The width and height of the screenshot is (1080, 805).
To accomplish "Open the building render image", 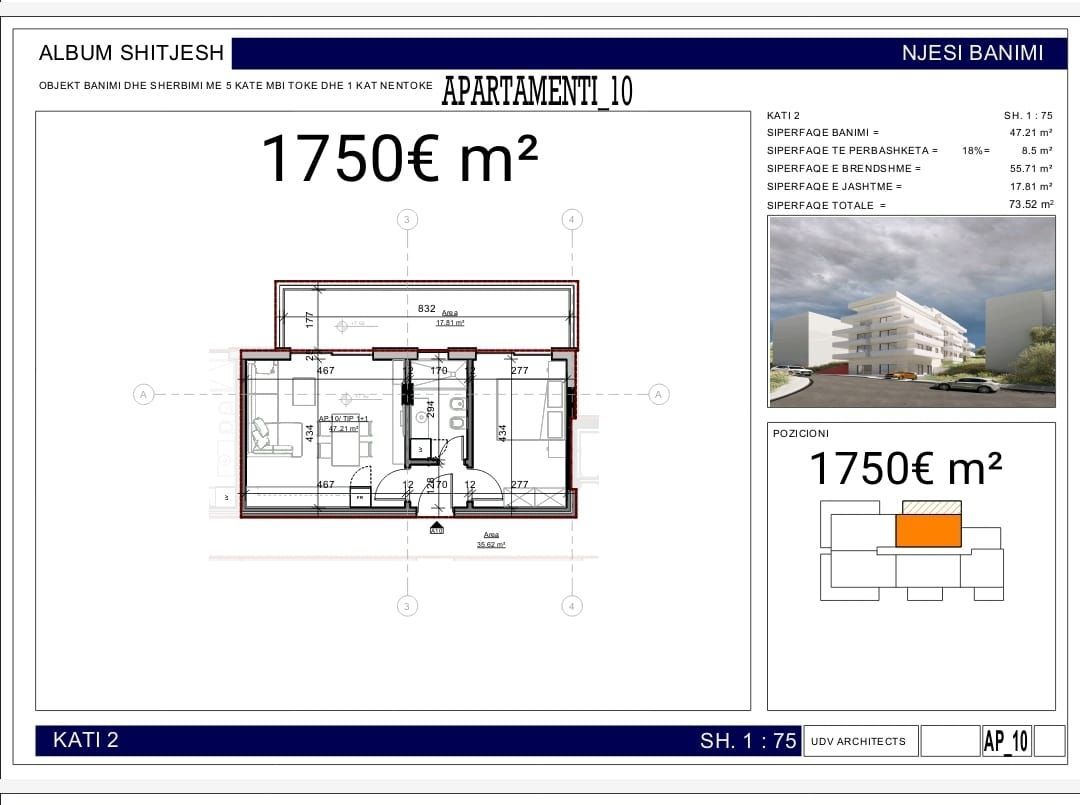I will coord(911,311).
